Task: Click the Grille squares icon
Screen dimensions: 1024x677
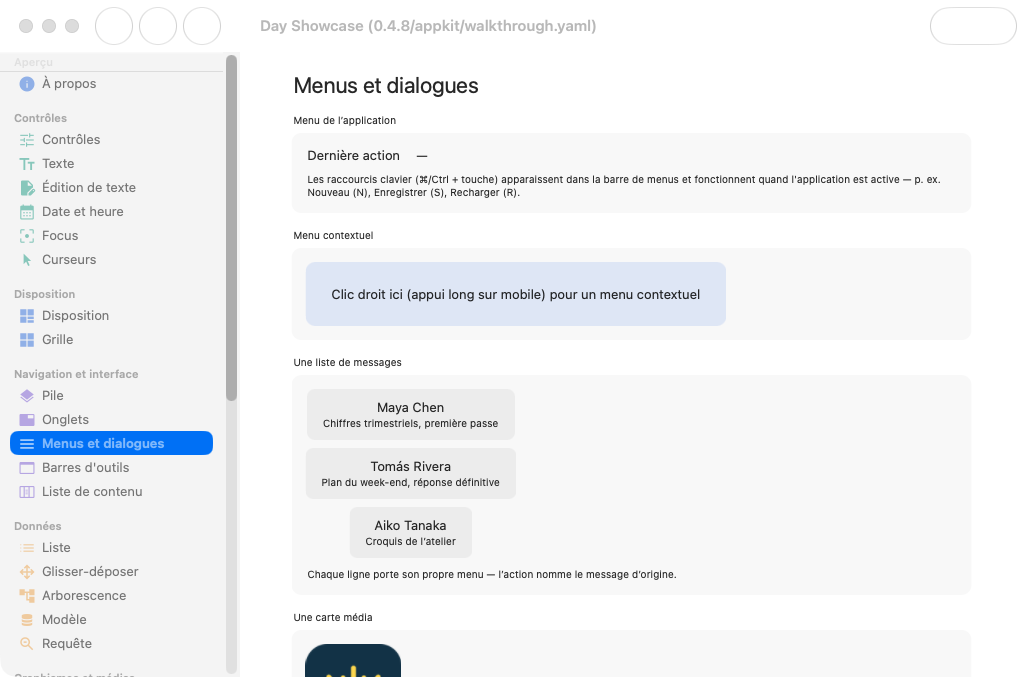Action: coord(27,340)
